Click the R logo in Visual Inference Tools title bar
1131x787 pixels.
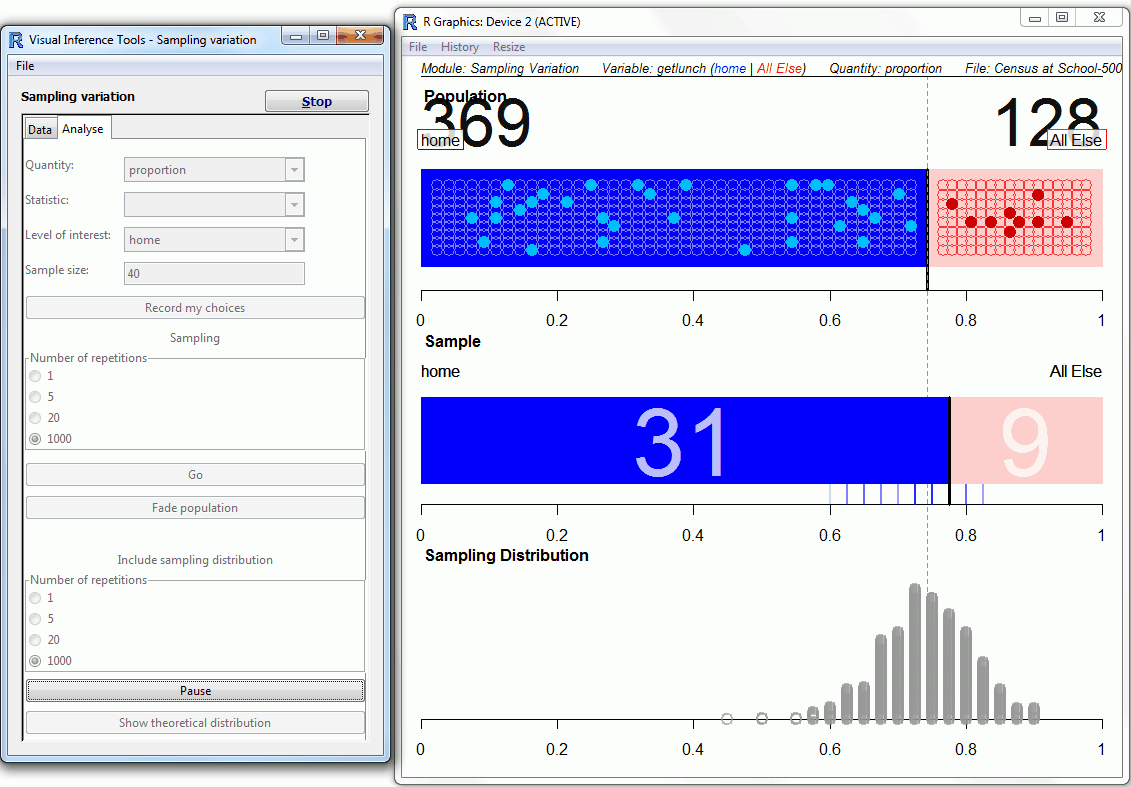(16, 40)
